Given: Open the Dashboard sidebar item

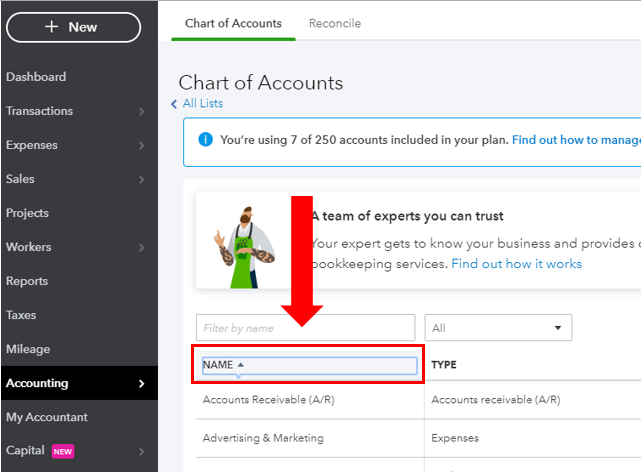Looking at the screenshot, I should click(36, 77).
